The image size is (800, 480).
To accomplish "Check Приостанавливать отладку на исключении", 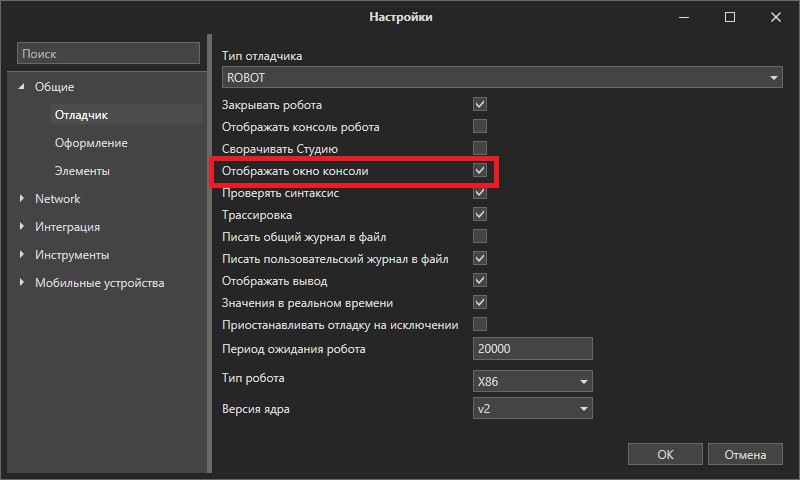I will (x=480, y=324).
